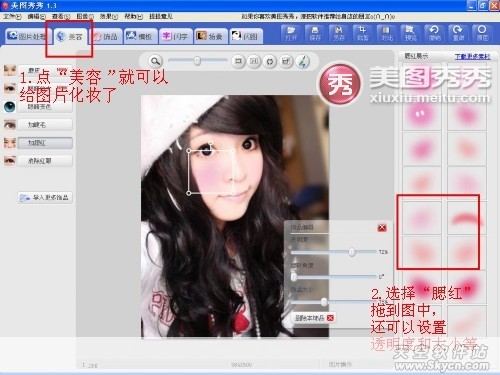This screenshot has width=500, height=375.
Task: Pick the red curved blush thumbnail
Action: point(466,218)
